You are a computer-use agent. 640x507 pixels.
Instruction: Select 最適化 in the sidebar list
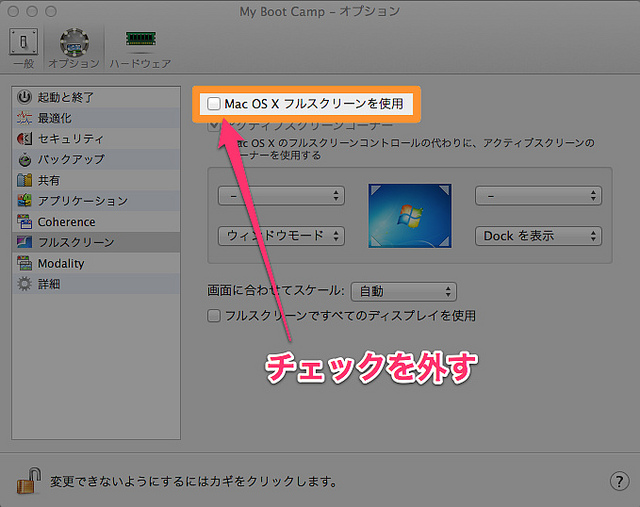pyautogui.click(x=96, y=118)
